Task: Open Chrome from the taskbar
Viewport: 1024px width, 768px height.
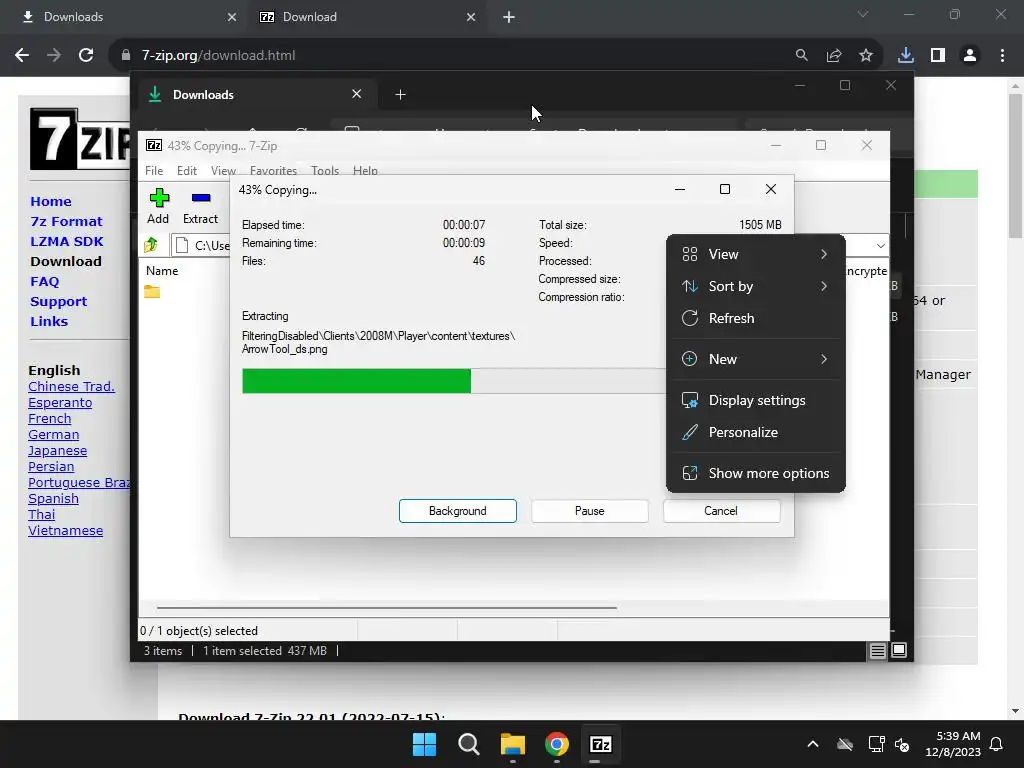Action: pyautogui.click(x=556, y=744)
